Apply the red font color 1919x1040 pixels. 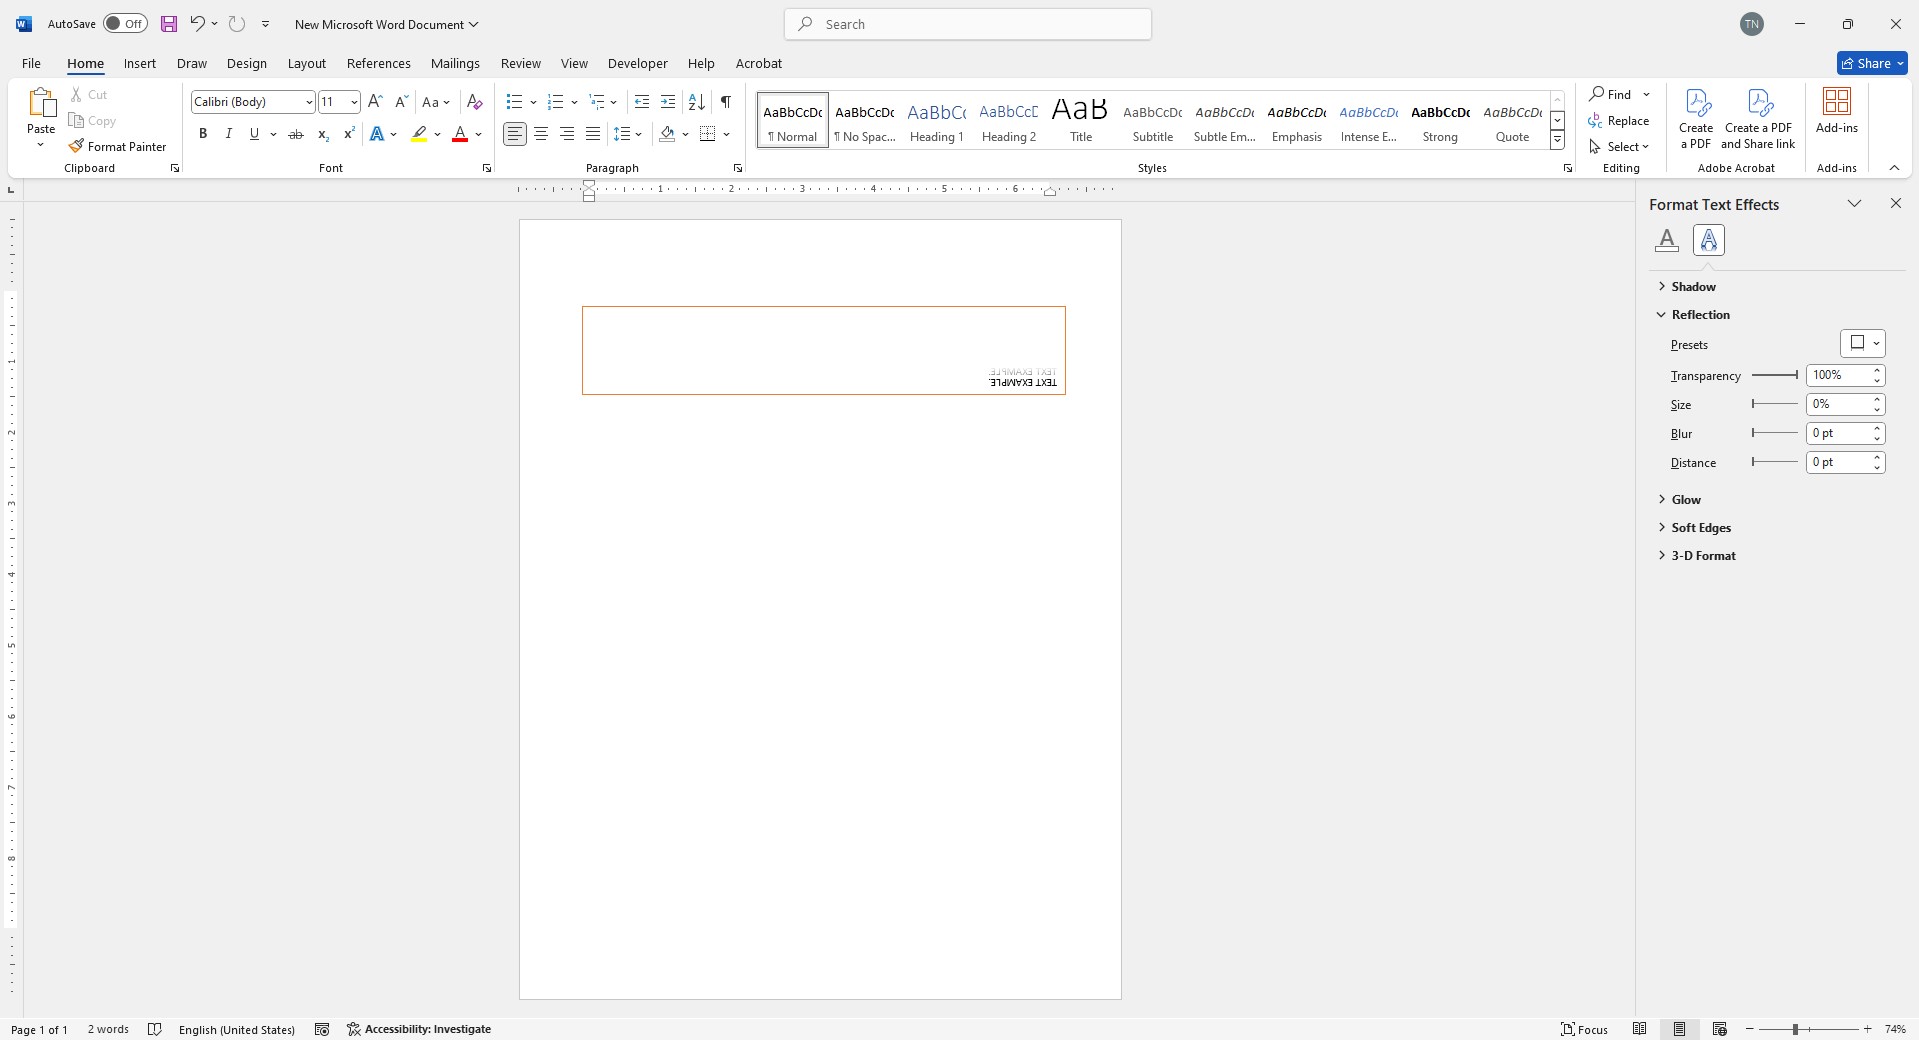pyautogui.click(x=460, y=134)
